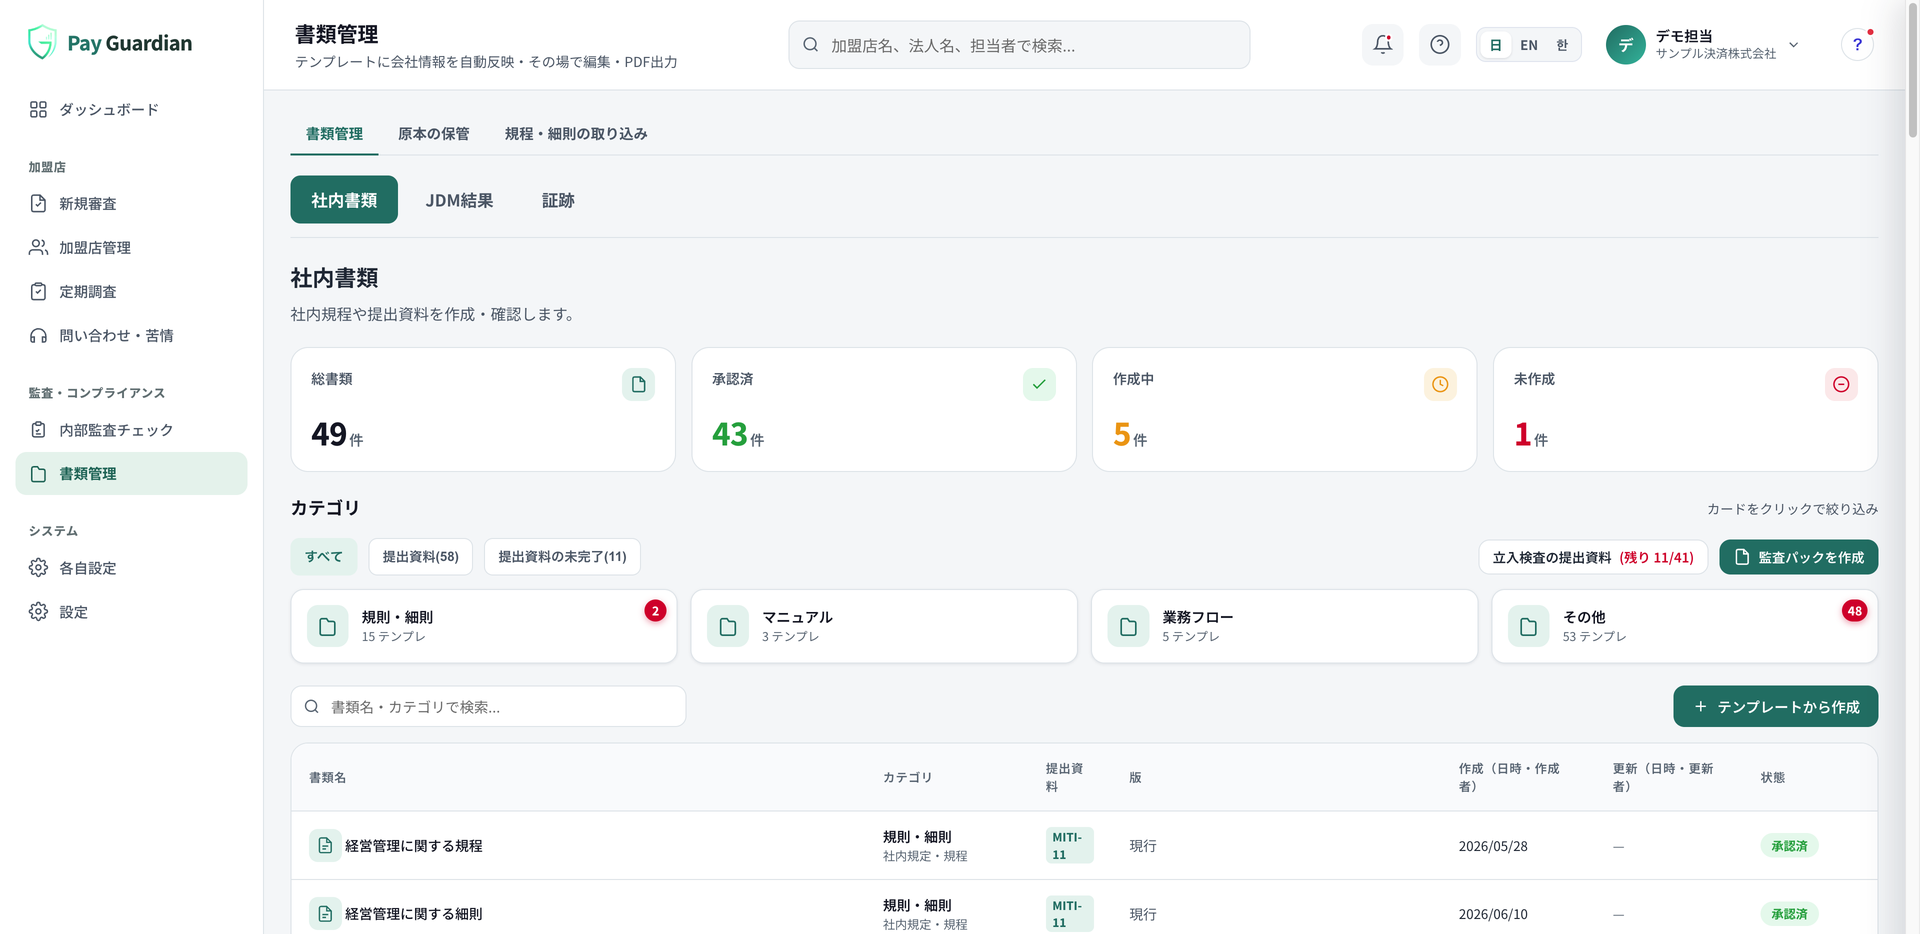Click the page vertical scrollbar
The height and width of the screenshot is (934, 1920).
(x=1913, y=70)
